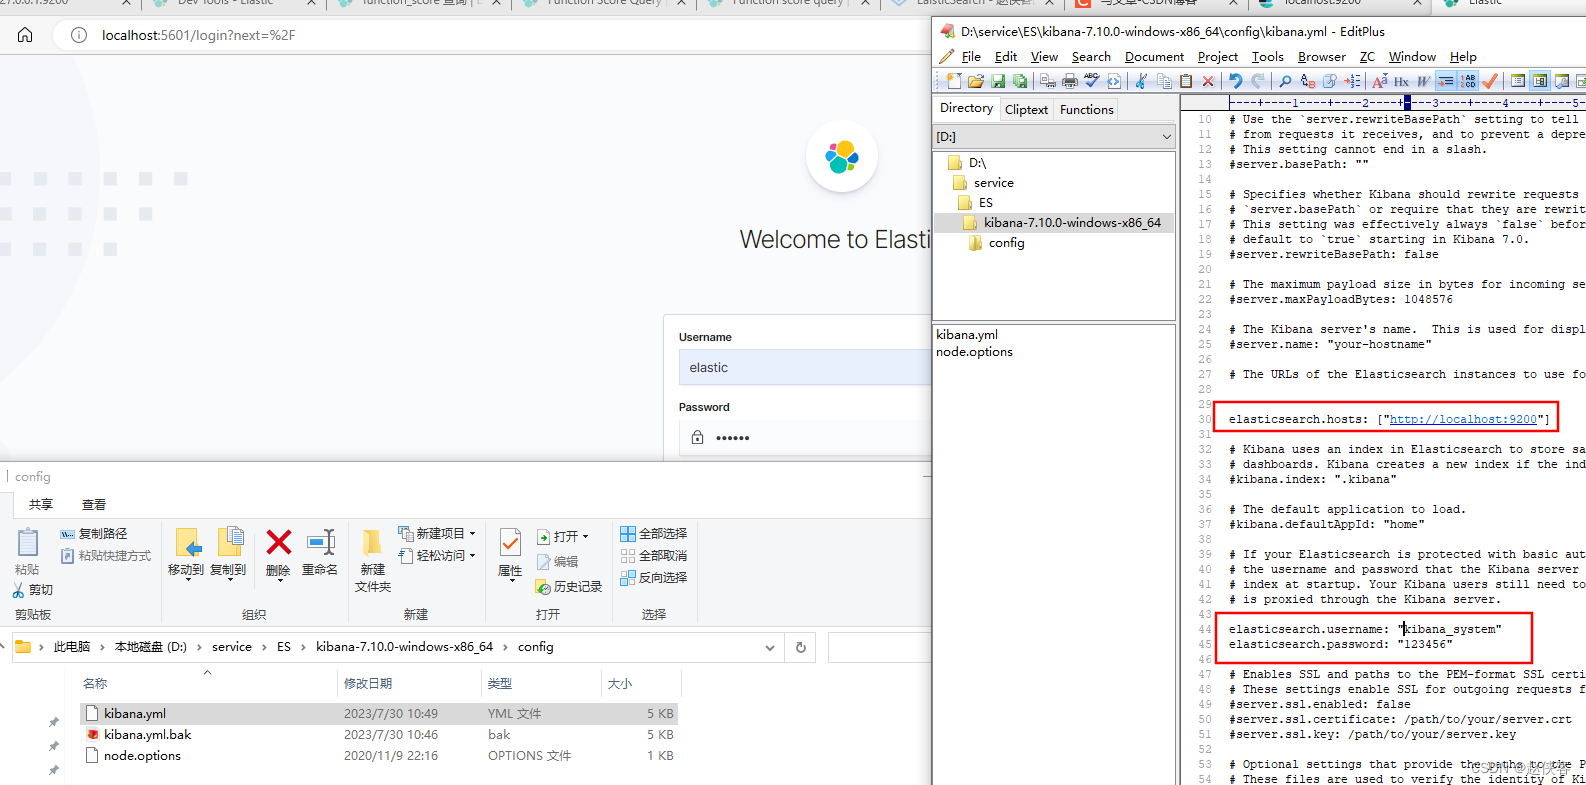
Task: Open the Share (共享) ribbon tab
Action: click(x=41, y=504)
